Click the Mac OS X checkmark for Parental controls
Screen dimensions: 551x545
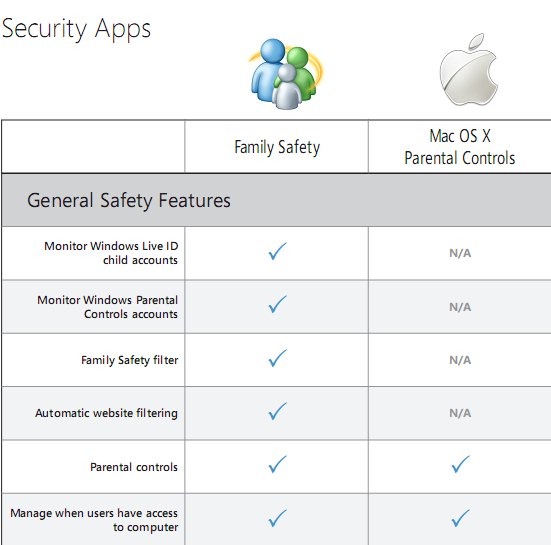click(x=460, y=465)
